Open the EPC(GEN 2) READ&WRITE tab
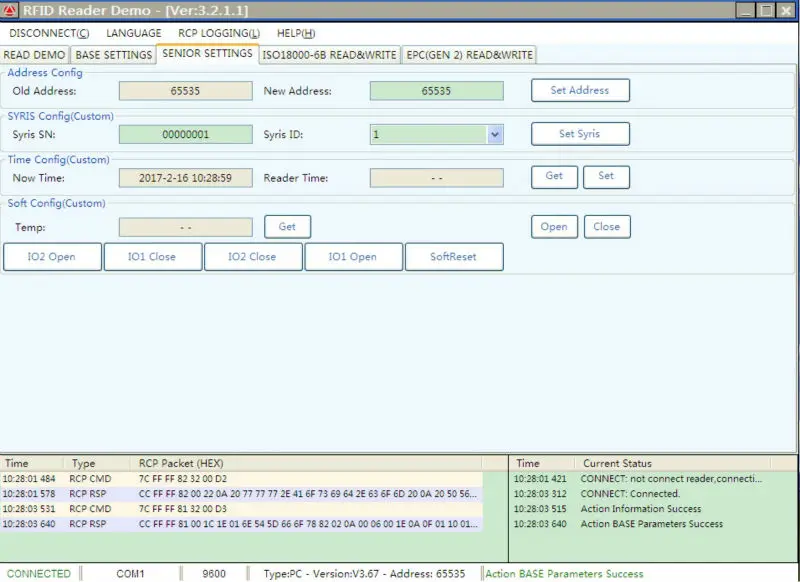This screenshot has height=582, width=800. coord(468,55)
